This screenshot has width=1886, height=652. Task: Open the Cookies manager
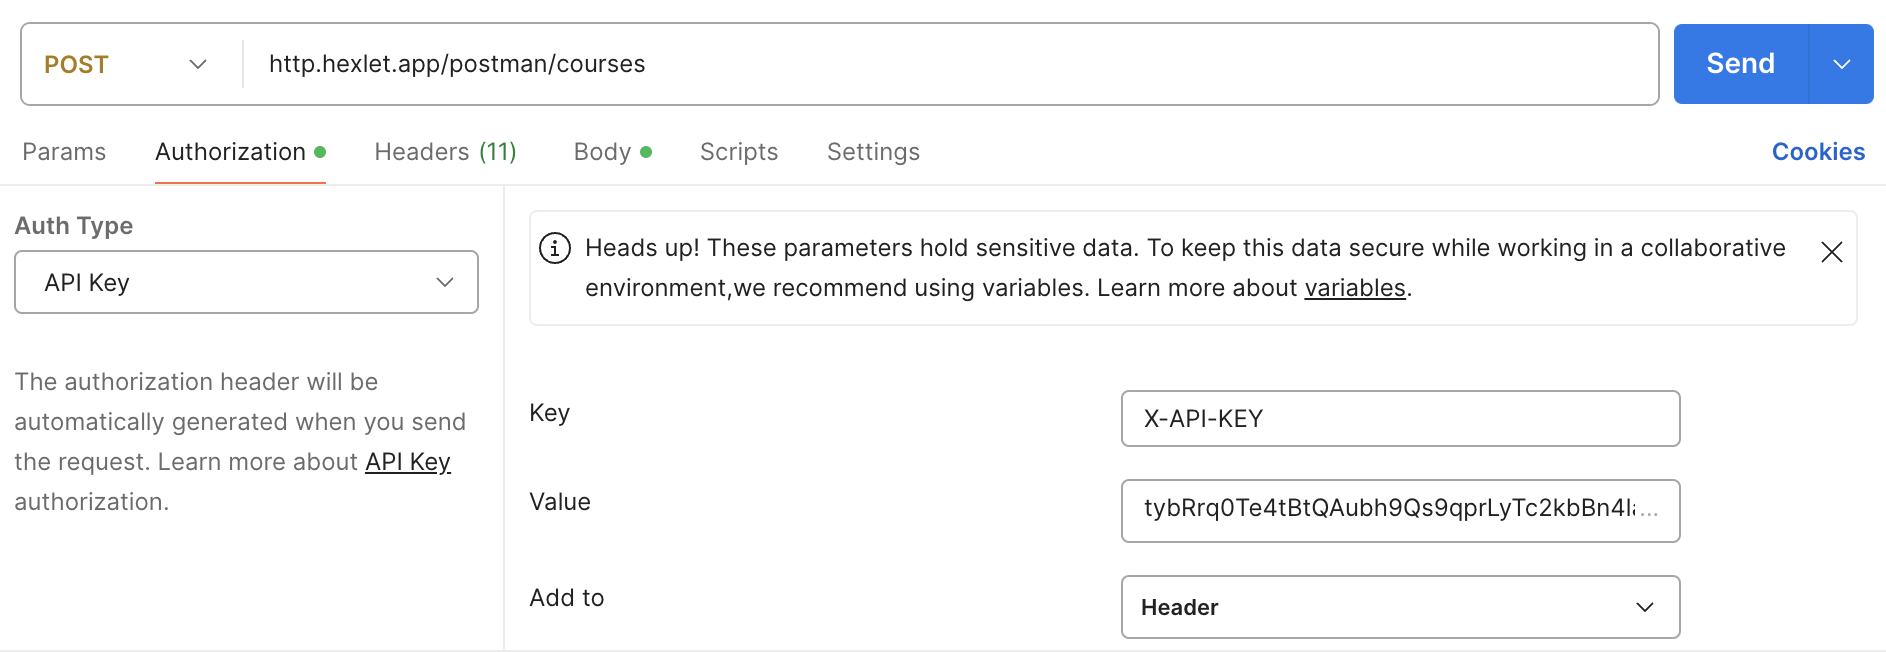coord(1818,151)
